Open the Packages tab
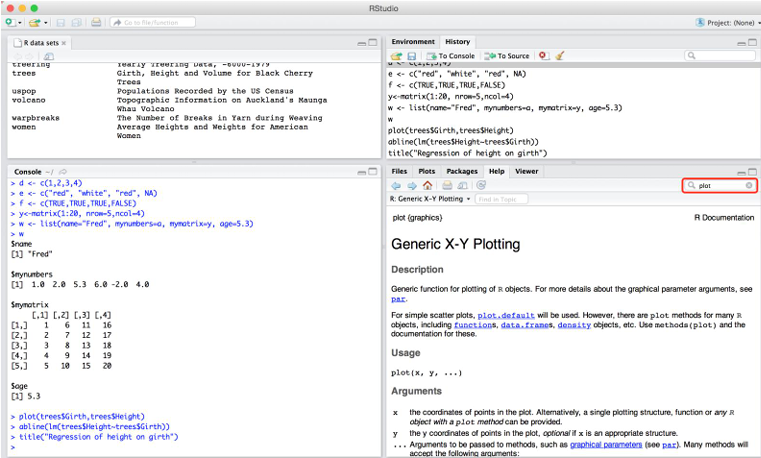This screenshot has height=458, width=761. pos(462,171)
